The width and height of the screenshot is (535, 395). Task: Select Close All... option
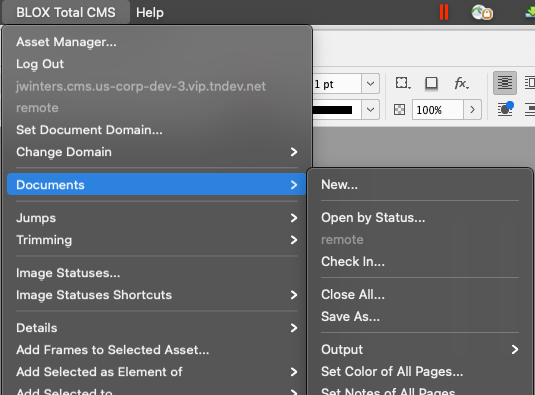[420, 295]
